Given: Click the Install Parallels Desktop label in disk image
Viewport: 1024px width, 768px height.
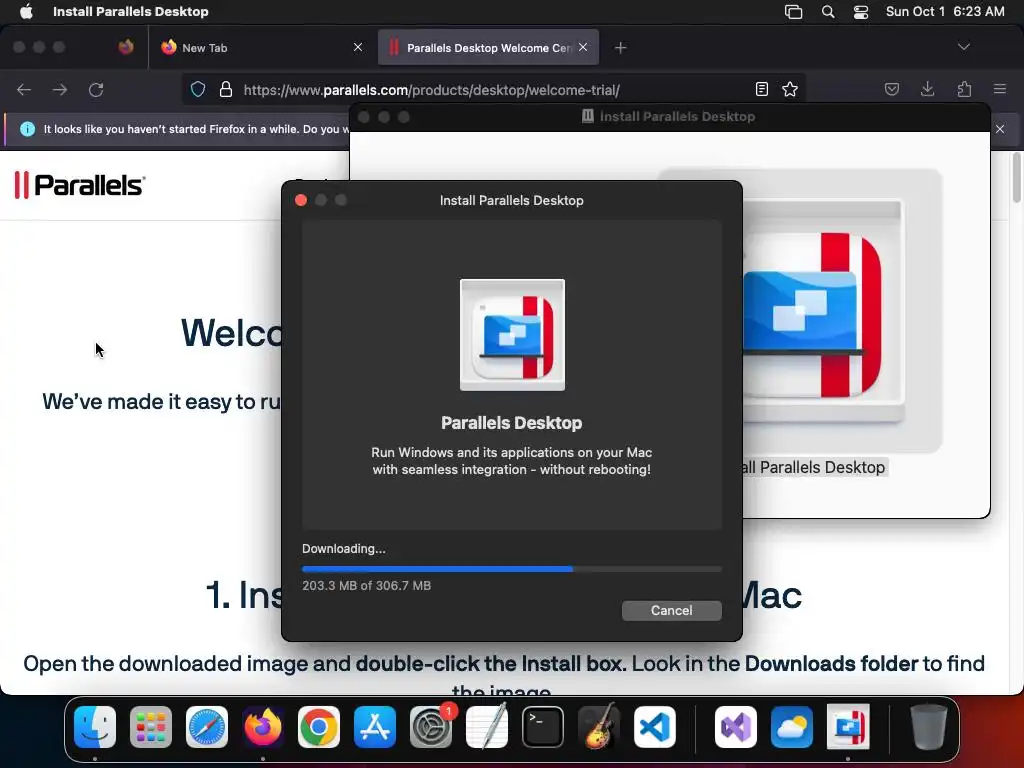Looking at the screenshot, I should tap(815, 468).
